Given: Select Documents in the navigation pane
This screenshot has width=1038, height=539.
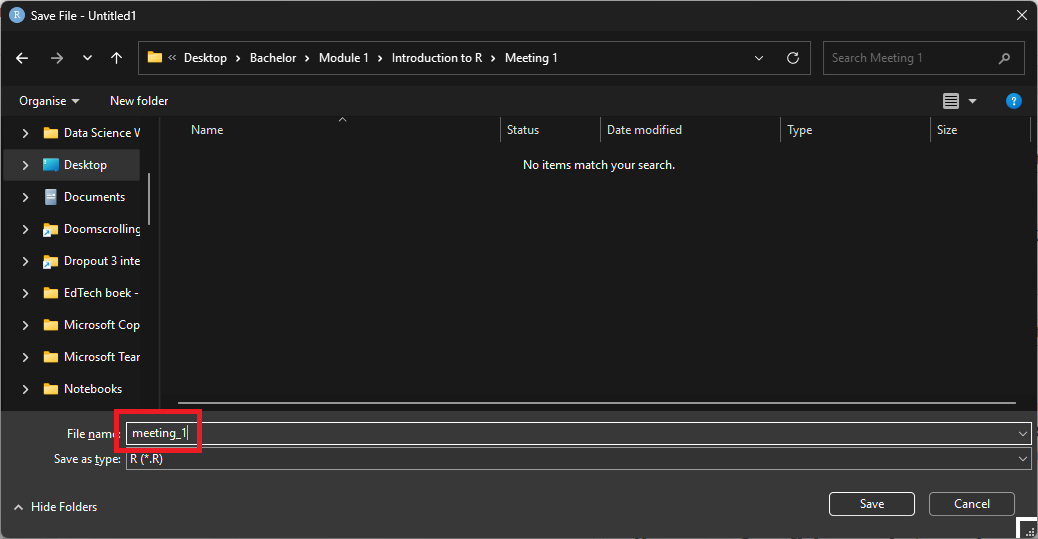Looking at the screenshot, I should coord(94,197).
